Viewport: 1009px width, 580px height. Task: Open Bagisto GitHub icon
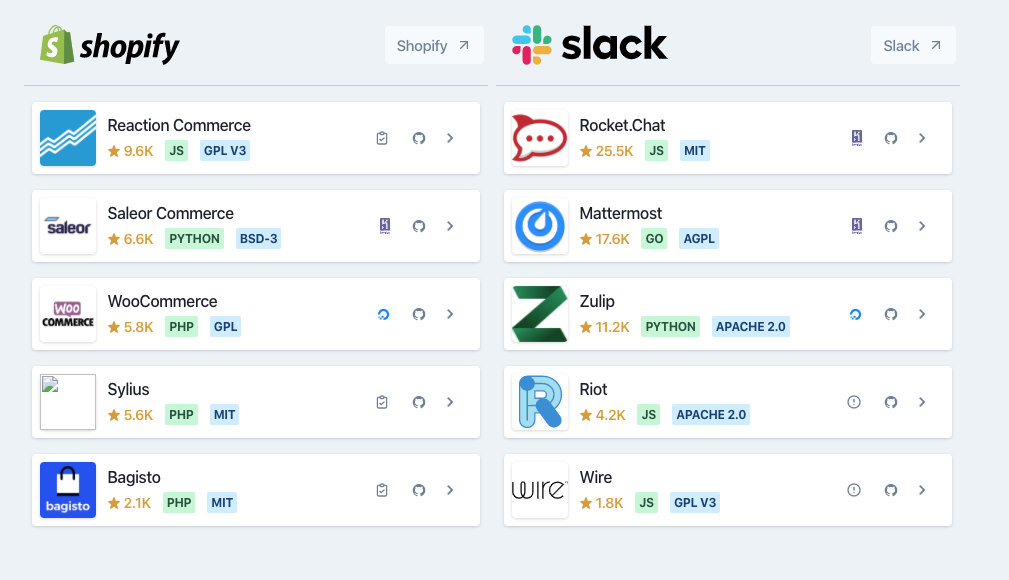click(x=419, y=490)
